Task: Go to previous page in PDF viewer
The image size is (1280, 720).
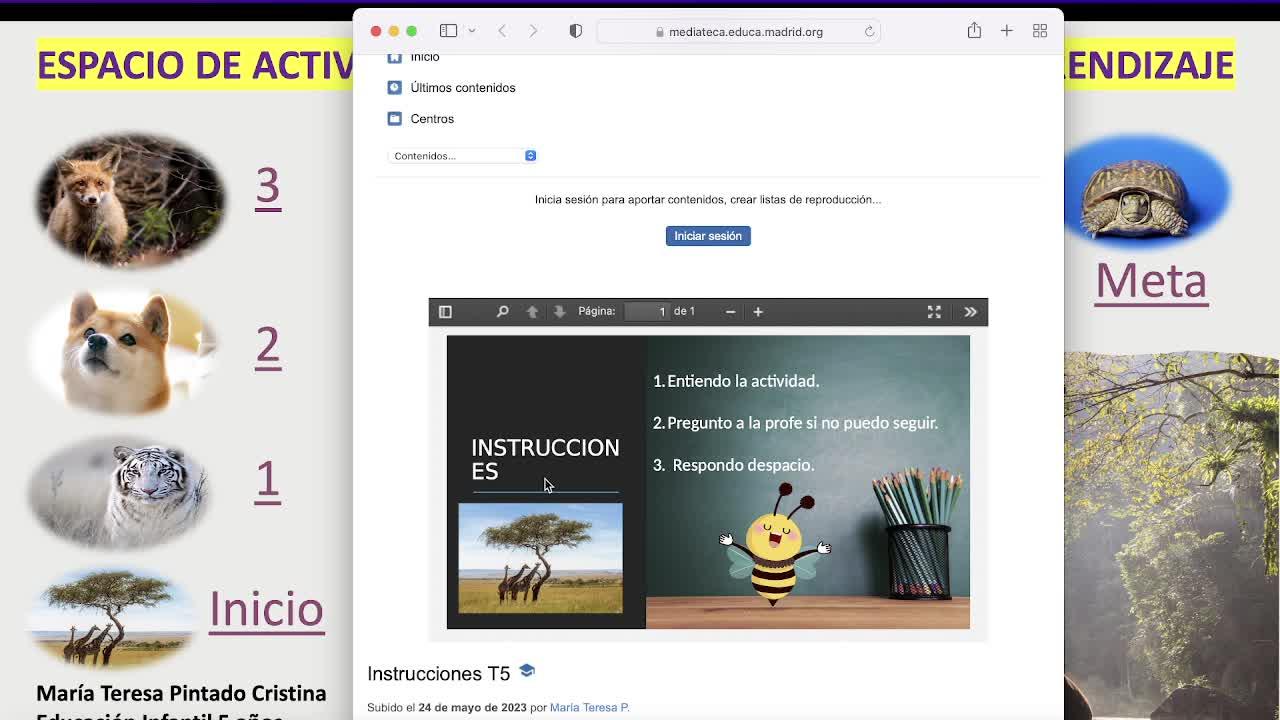Action: coord(532,312)
